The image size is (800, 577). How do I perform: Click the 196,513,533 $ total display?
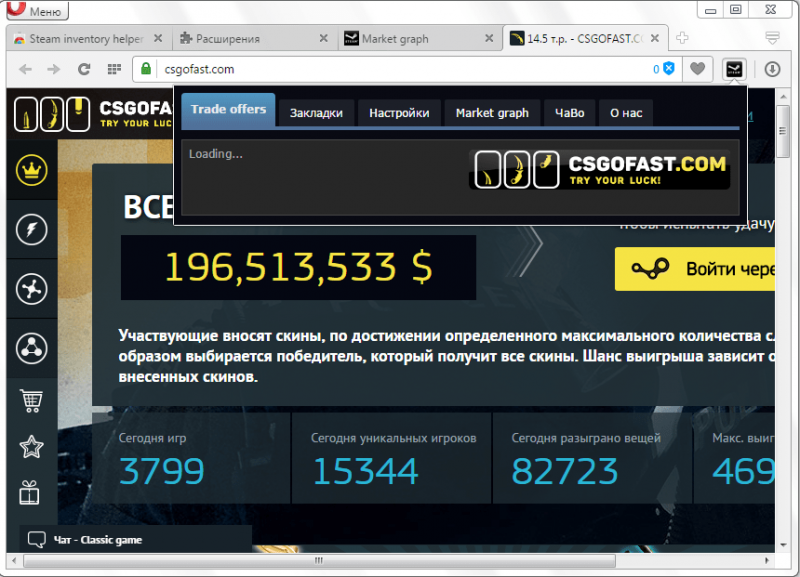pos(298,267)
